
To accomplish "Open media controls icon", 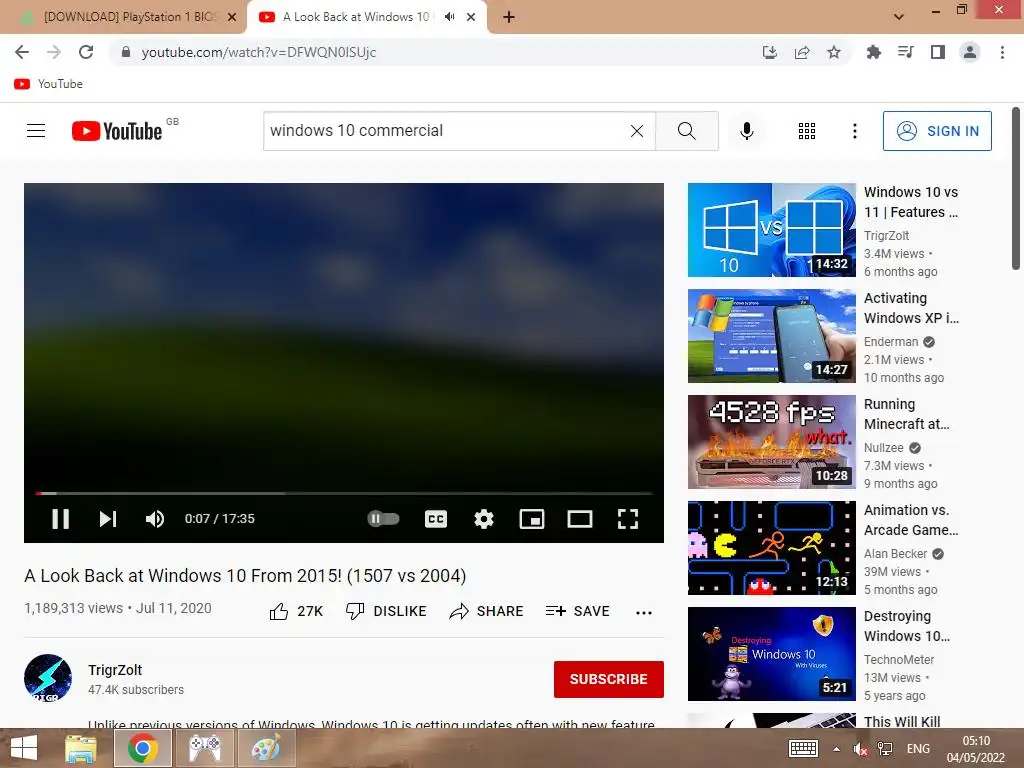I will coord(905,52).
